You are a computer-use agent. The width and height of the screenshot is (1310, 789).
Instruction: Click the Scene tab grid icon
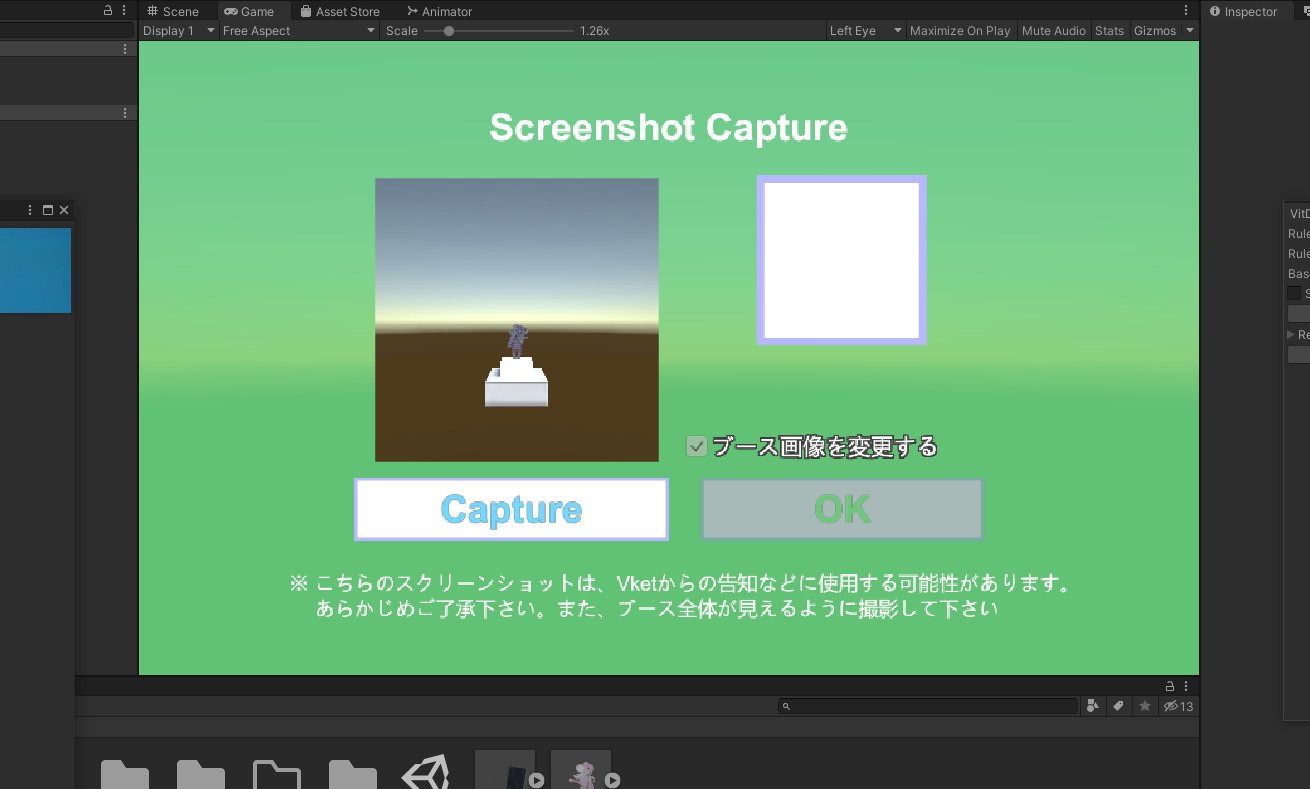coord(153,11)
